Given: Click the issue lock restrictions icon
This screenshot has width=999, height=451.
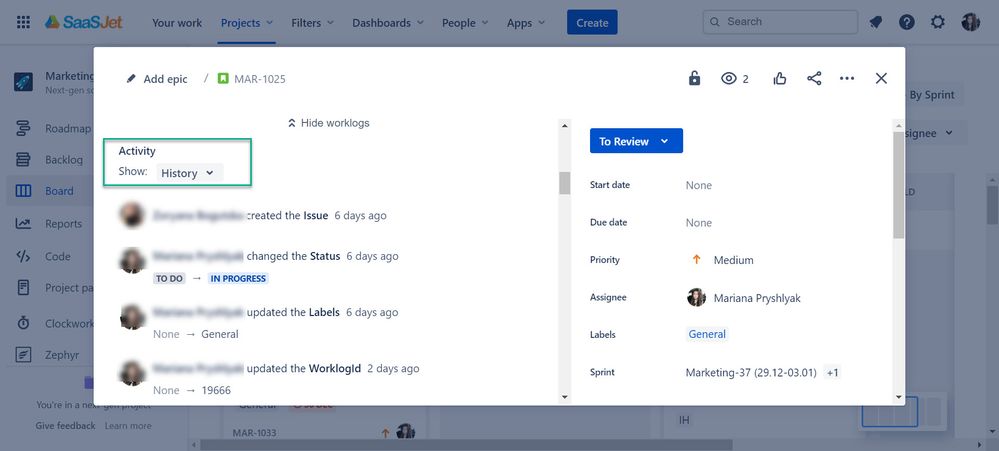Looking at the screenshot, I should pyautogui.click(x=694, y=78).
